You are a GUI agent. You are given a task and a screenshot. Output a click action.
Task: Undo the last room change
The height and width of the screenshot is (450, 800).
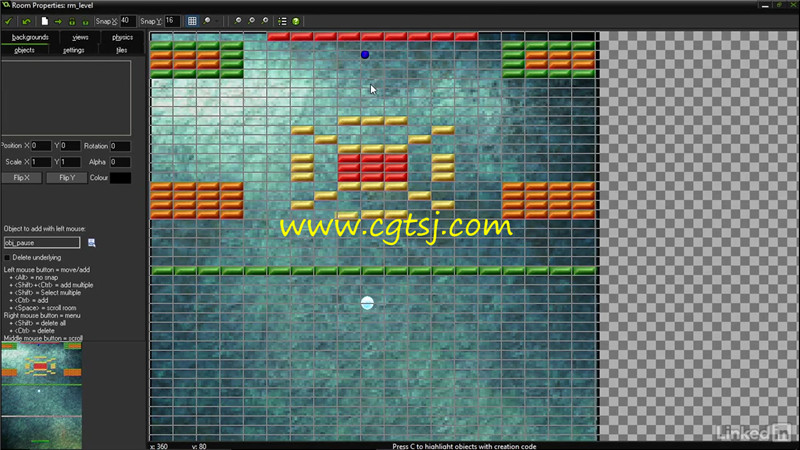pos(26,21)
